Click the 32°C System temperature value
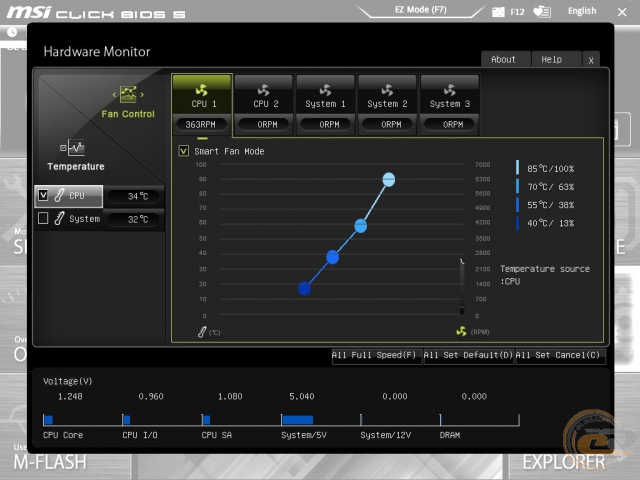This screenshot has height=480, width=640. pos(133,220)
